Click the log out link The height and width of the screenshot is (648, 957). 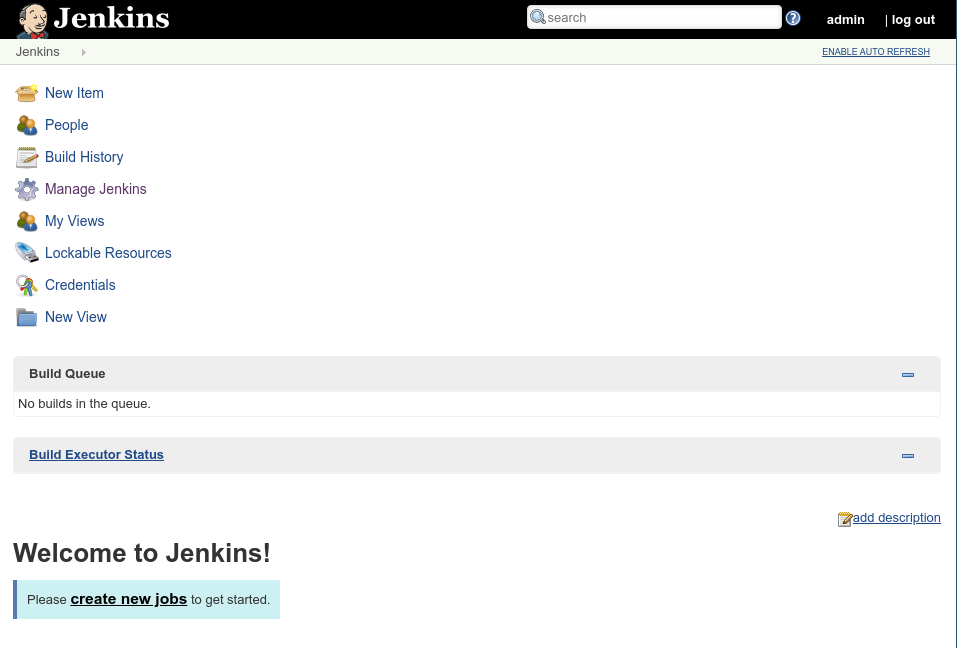click(913, 20)
